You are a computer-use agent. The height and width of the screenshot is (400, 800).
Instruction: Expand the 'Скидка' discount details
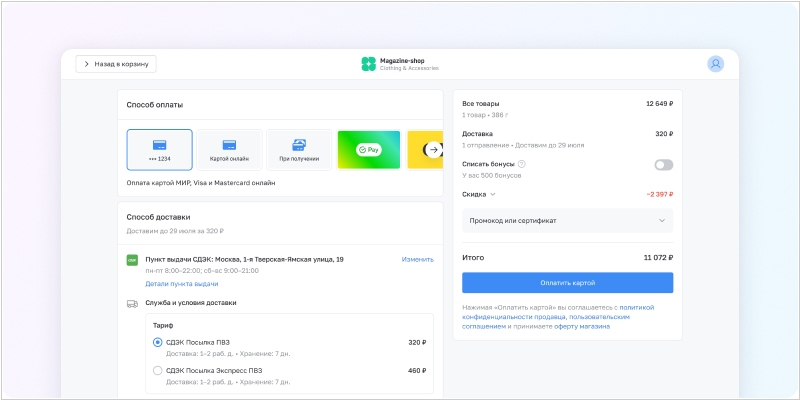click(479, 194)
